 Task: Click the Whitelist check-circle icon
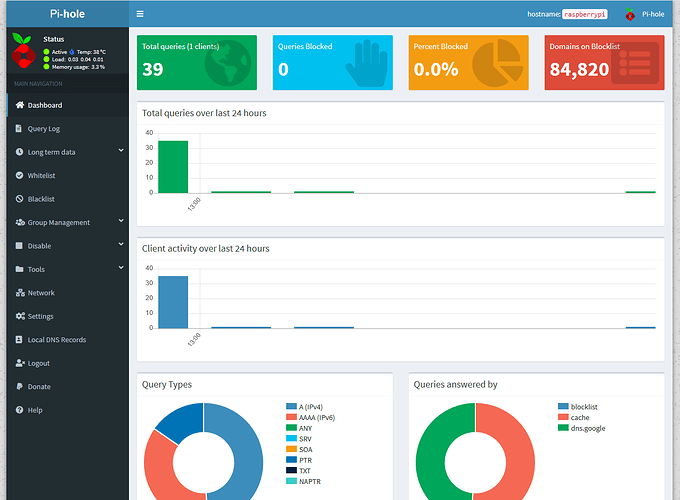(x=19, y=175)
